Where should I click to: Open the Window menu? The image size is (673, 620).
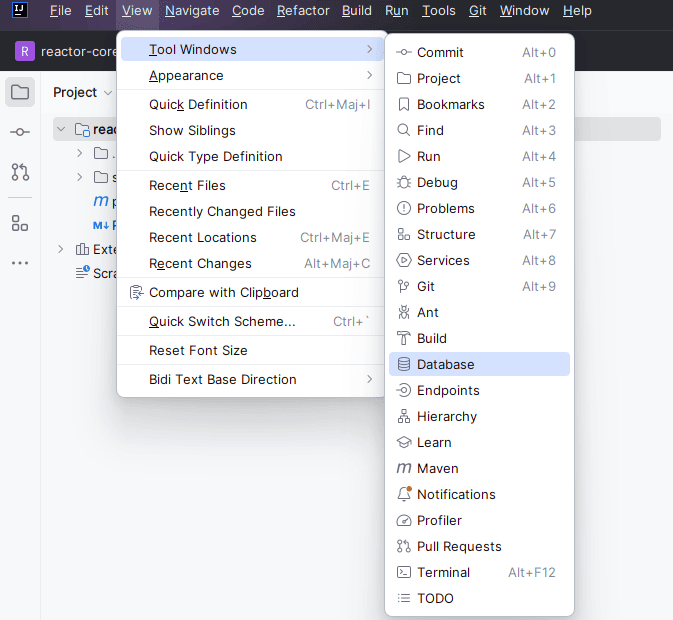point(524,10)
